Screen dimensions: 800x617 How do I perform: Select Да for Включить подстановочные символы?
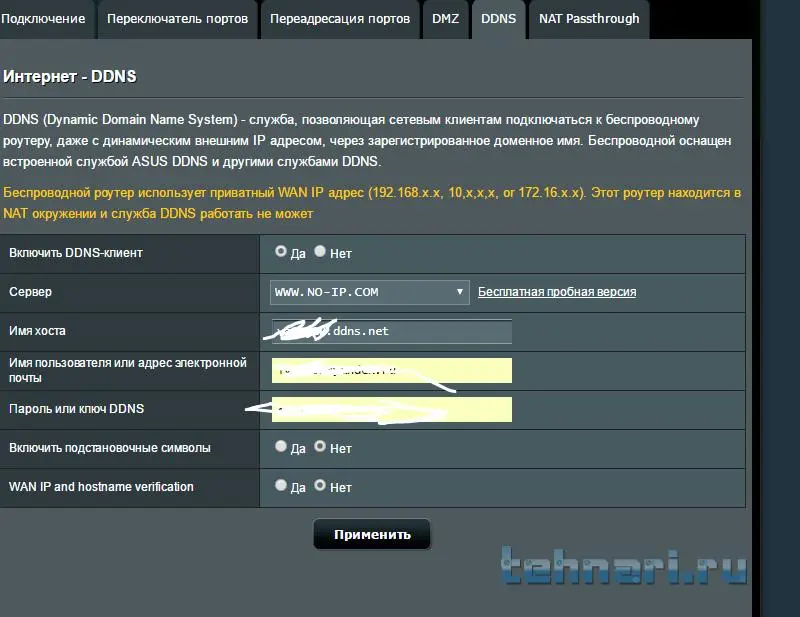pyautogui.click(x=281, y=446)
